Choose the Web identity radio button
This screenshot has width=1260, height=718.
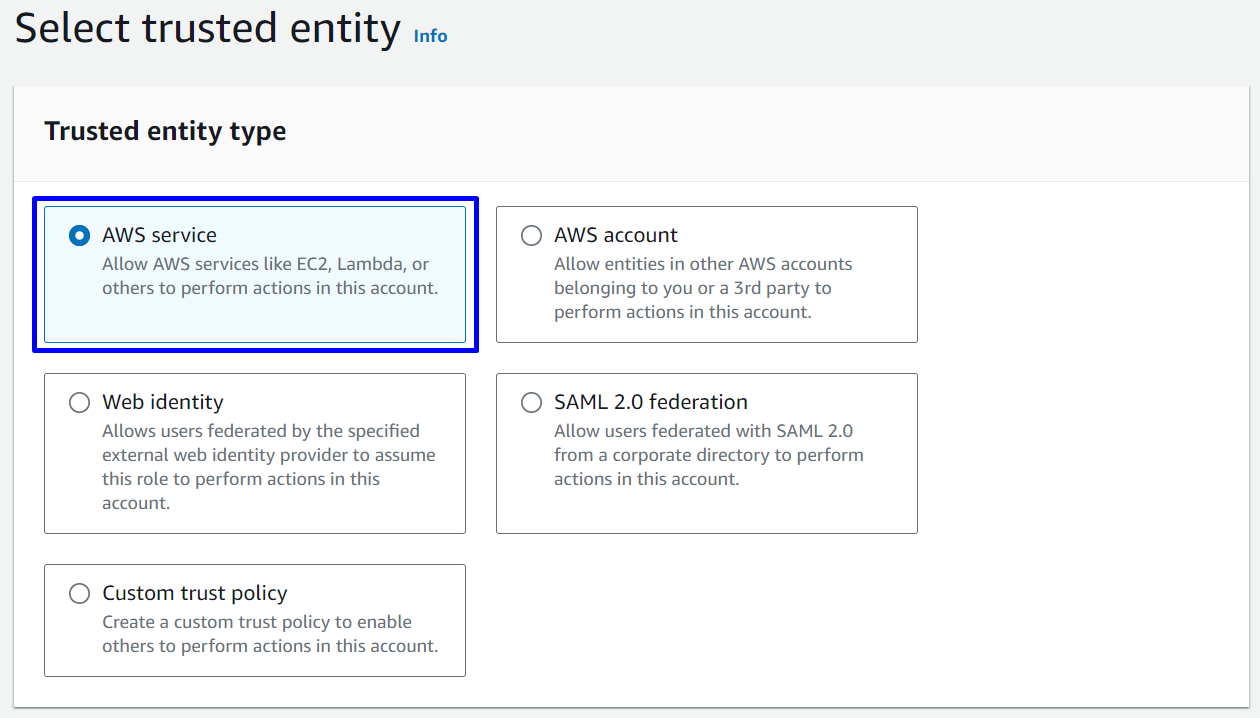click(x=79, y=403)
